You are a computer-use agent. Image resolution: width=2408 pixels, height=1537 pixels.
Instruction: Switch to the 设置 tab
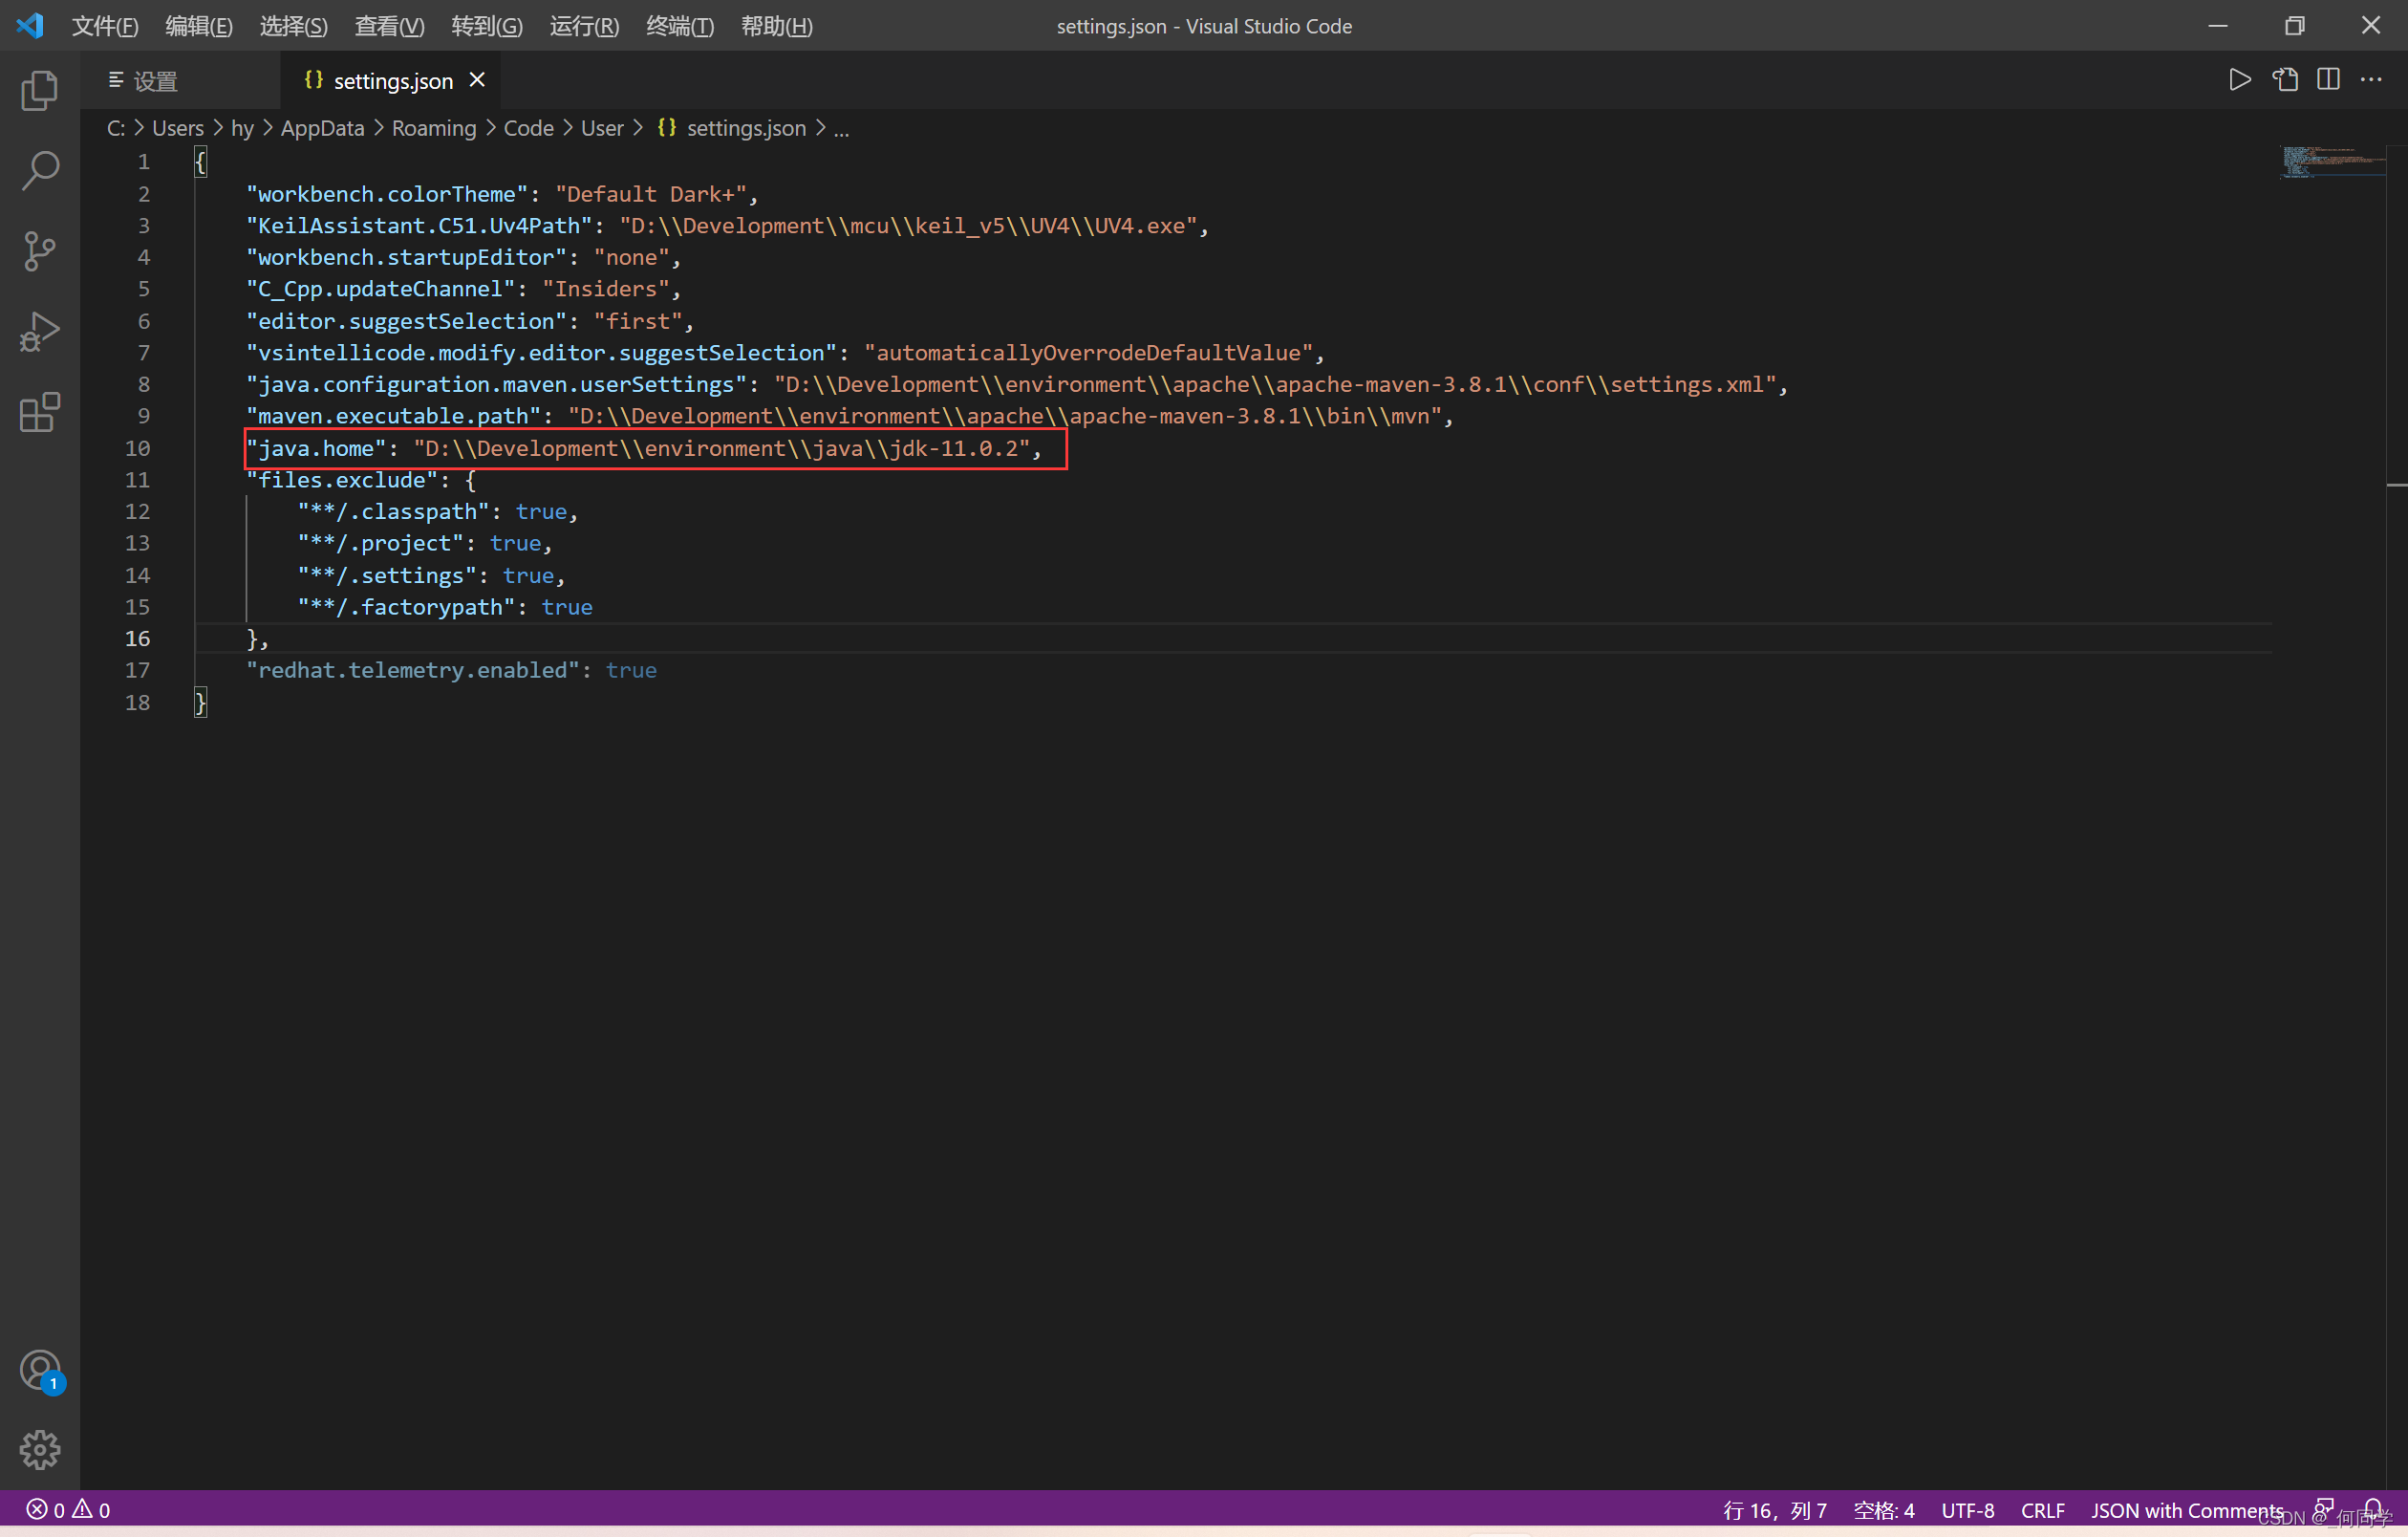click(155, 81)
